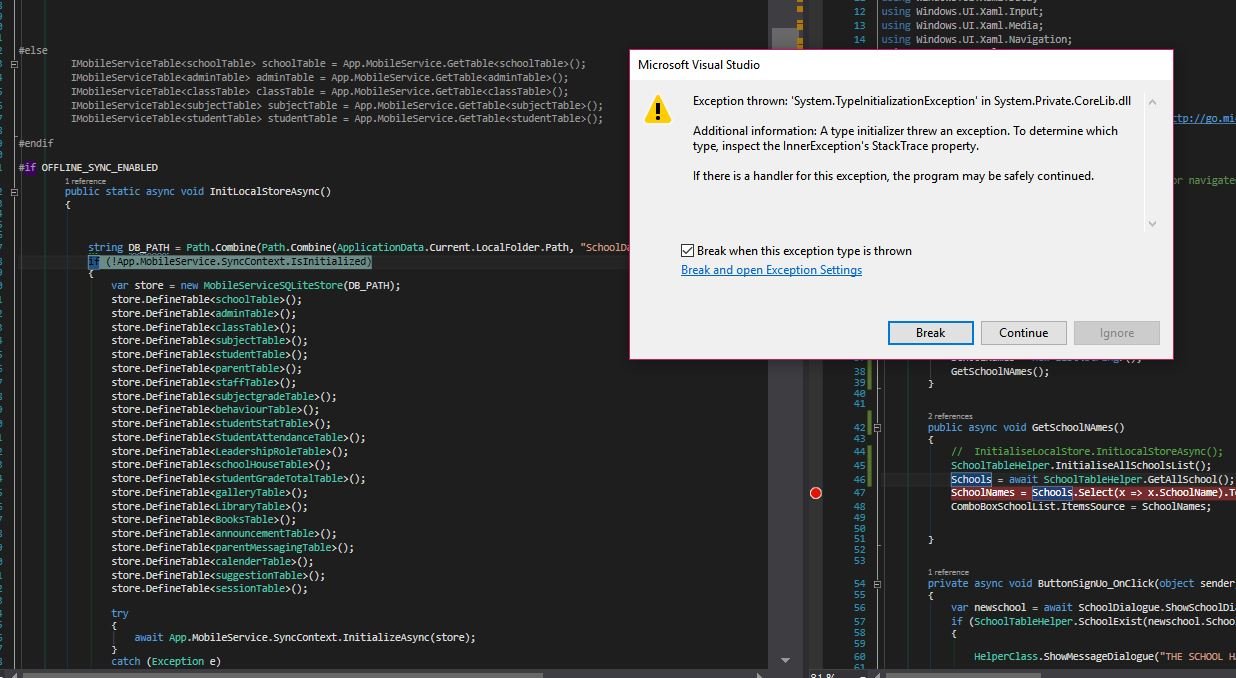Click the left editor's scroll-down arrow
This screenshot has width=1236, height=678.
click(785, 661)
